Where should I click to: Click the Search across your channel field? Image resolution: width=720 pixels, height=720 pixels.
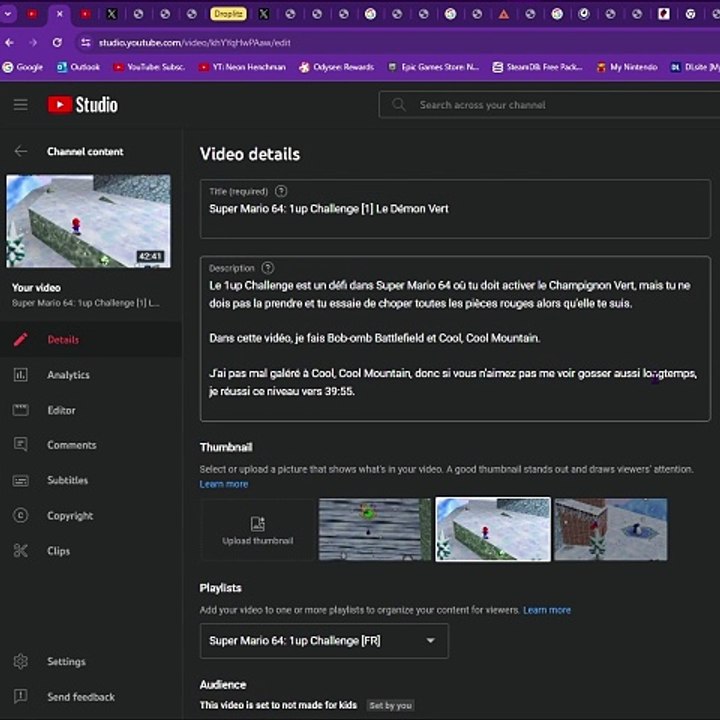(x=549, y=105)
